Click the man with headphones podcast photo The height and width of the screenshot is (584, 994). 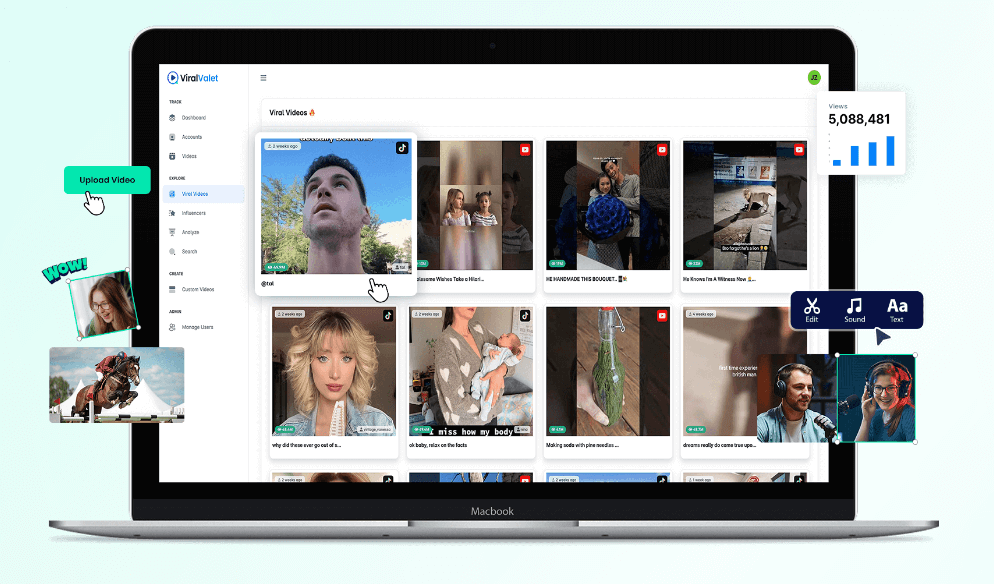point(797,398)
